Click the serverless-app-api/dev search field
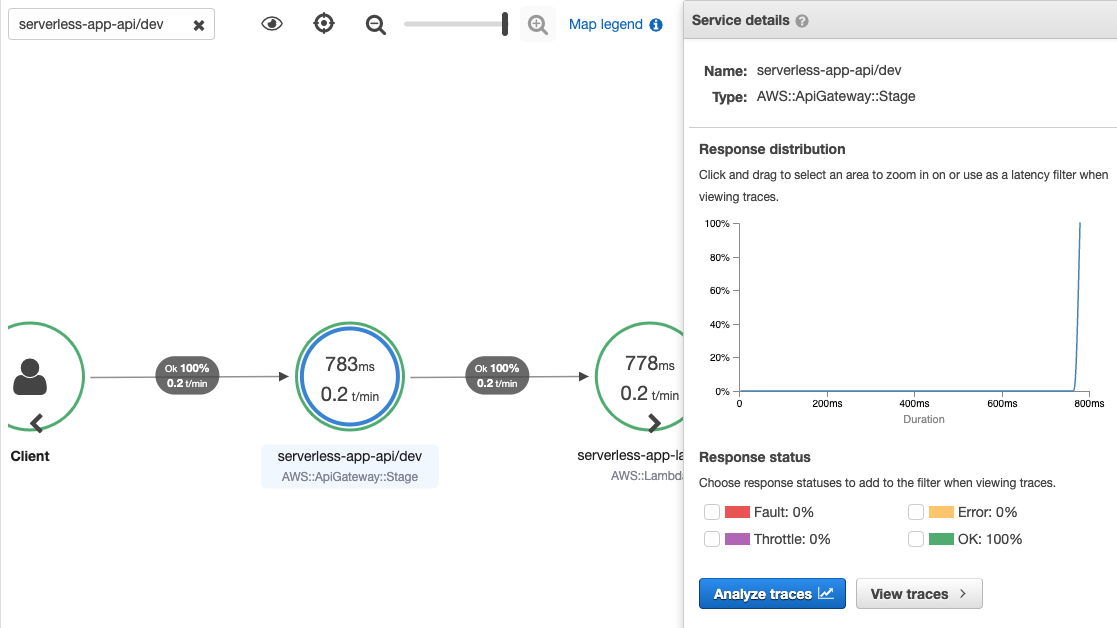This screenshot has height=628, width=1117. click(111, 24)
